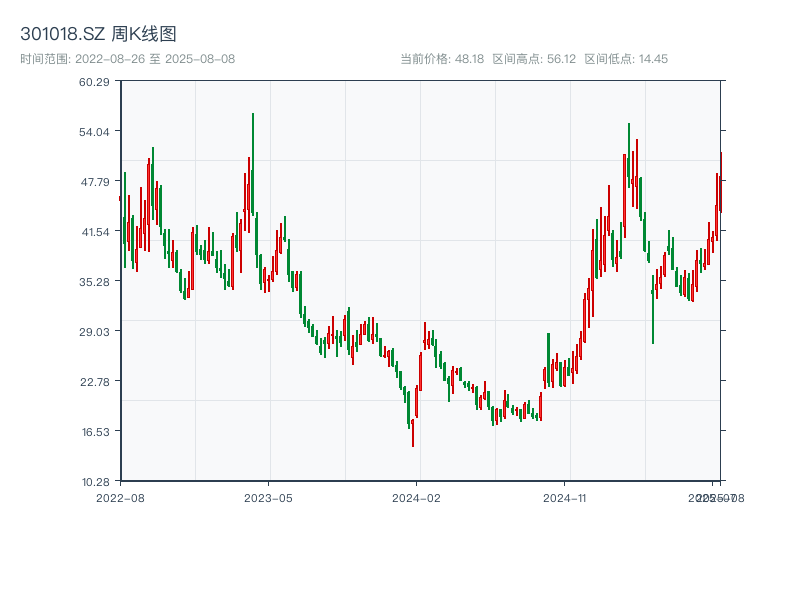Click the y-axis label 60.29

click(x=94, y=82)
